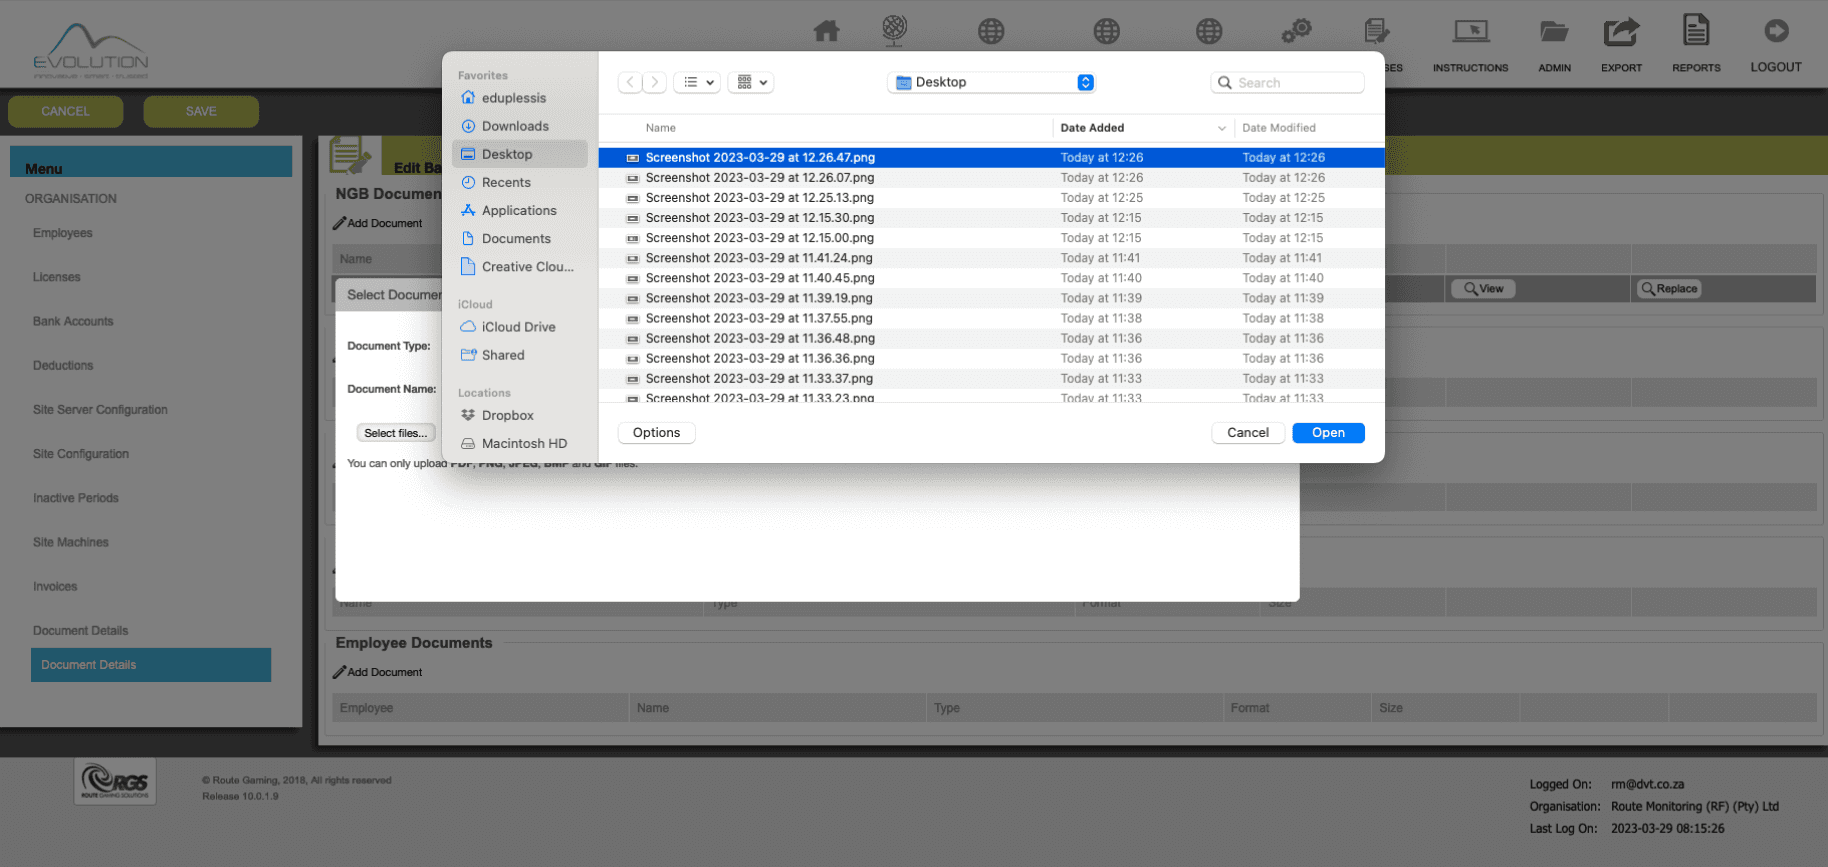The image size is (1828, 867).
Task: Open Site Configuration menu item
Action: (x=81, y=454)
